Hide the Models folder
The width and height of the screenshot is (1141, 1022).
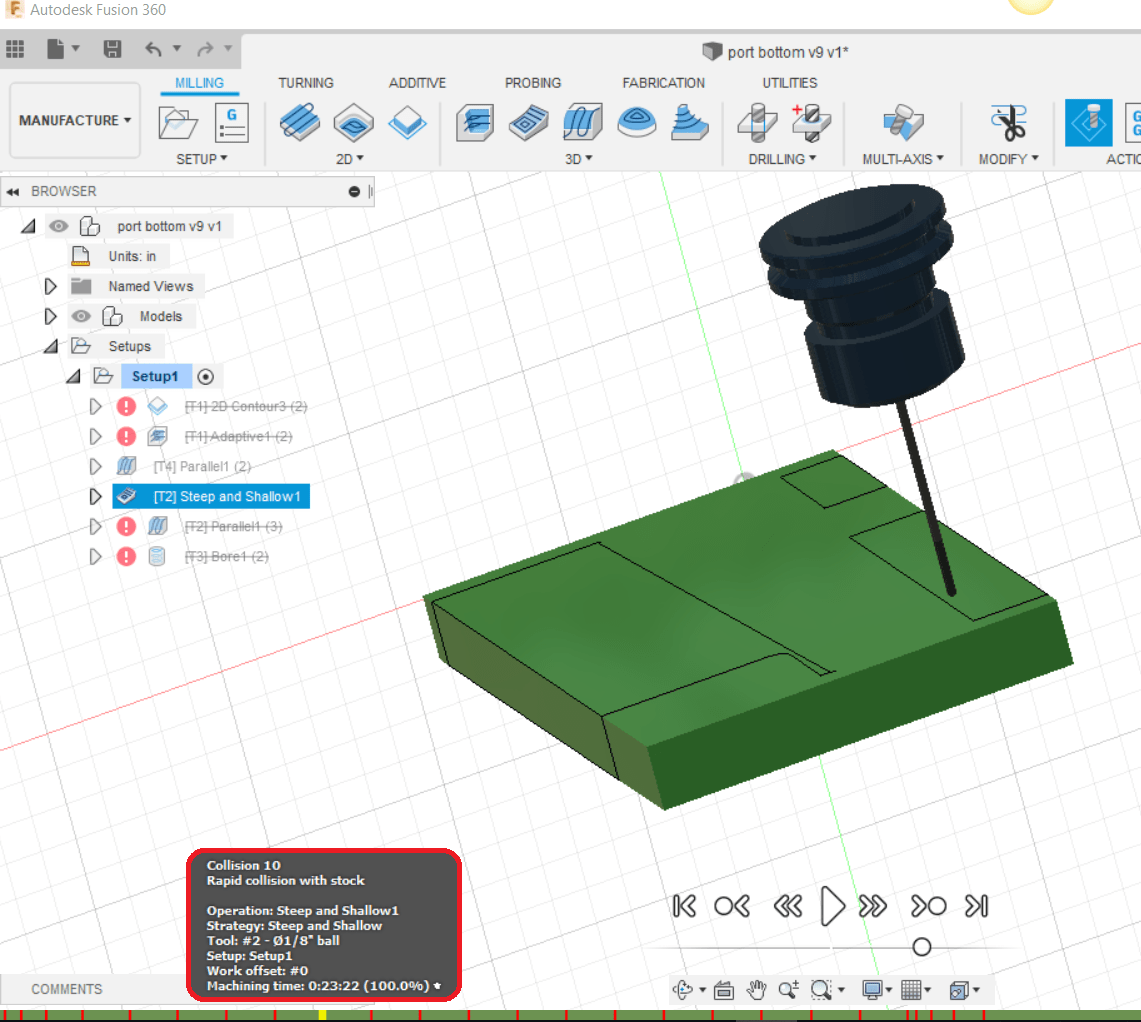coord(81,316)
